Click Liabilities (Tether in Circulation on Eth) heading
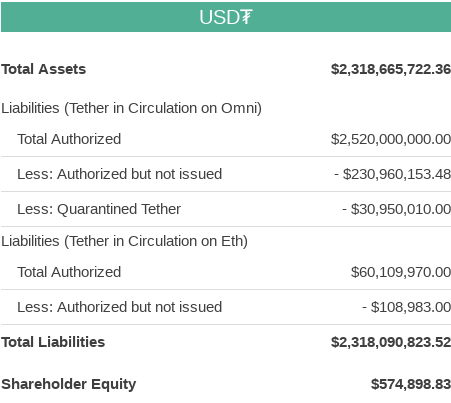Viewport: 451px width, 403px height. coord(124,241)
